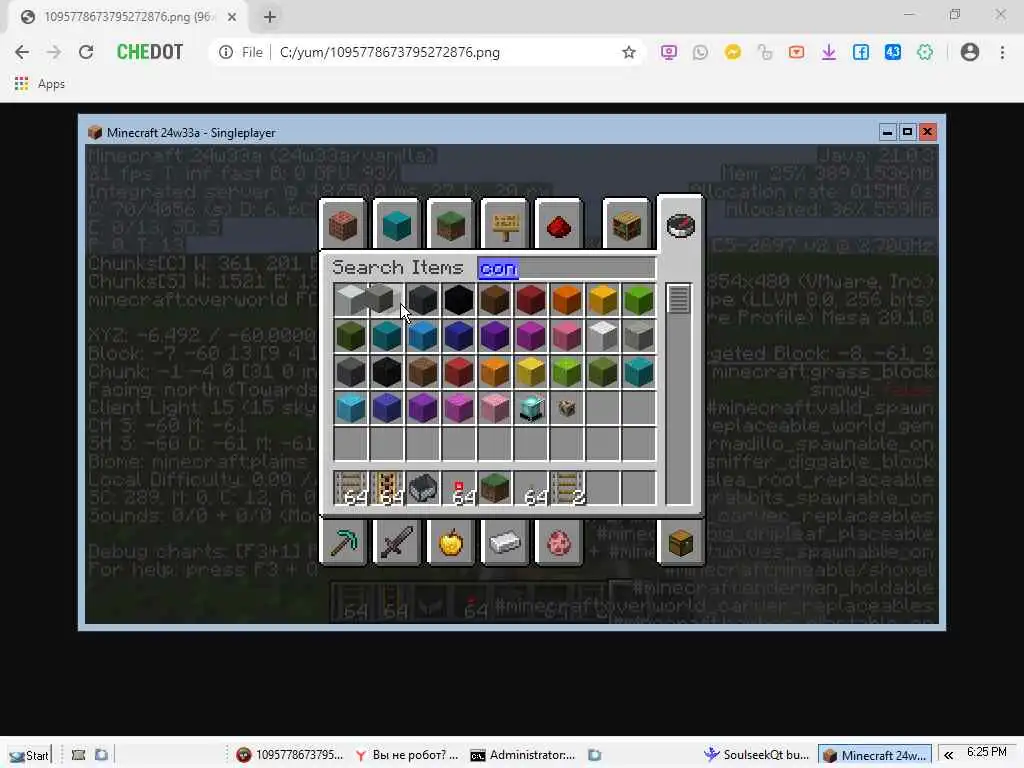The width and height of the screenshot is (1024, 768).
Task: Select the powered rail stack in hotbar
Action: [x=387, y=488]
